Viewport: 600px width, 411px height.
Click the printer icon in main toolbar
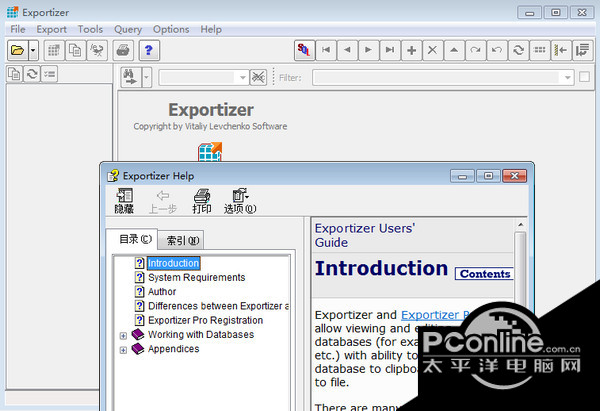click(x=123, y=50)
